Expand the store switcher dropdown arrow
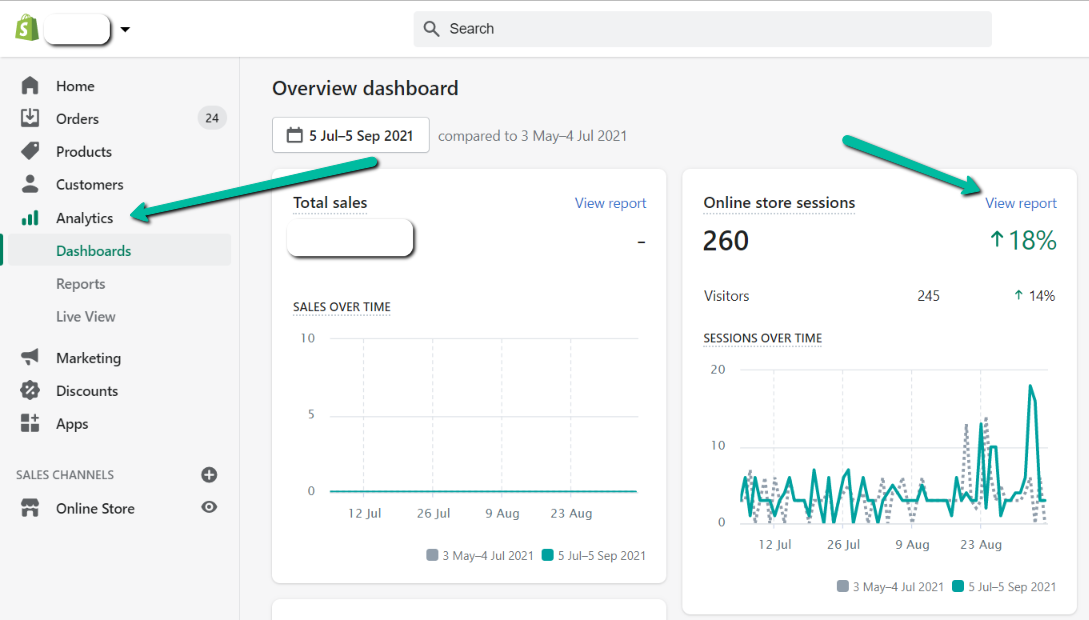The image size is (1089, 620). click(x=125, y=29)
